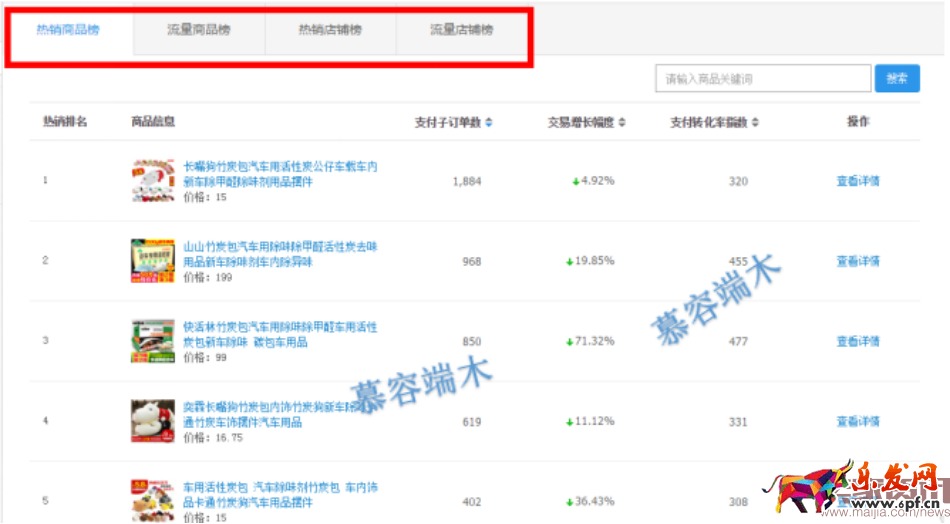Switch to the 热销商品榜 tab
Viewport: 950px width, 524px height.
68,30
